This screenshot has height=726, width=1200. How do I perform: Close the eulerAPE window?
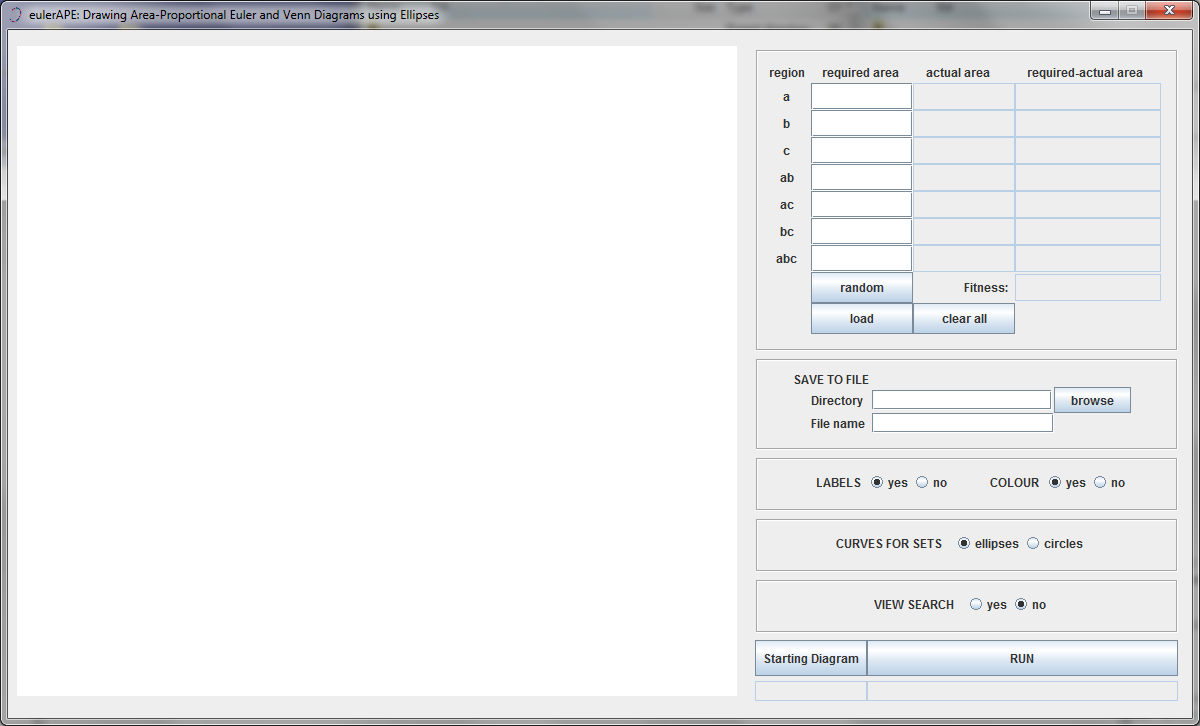[1168, 10]
